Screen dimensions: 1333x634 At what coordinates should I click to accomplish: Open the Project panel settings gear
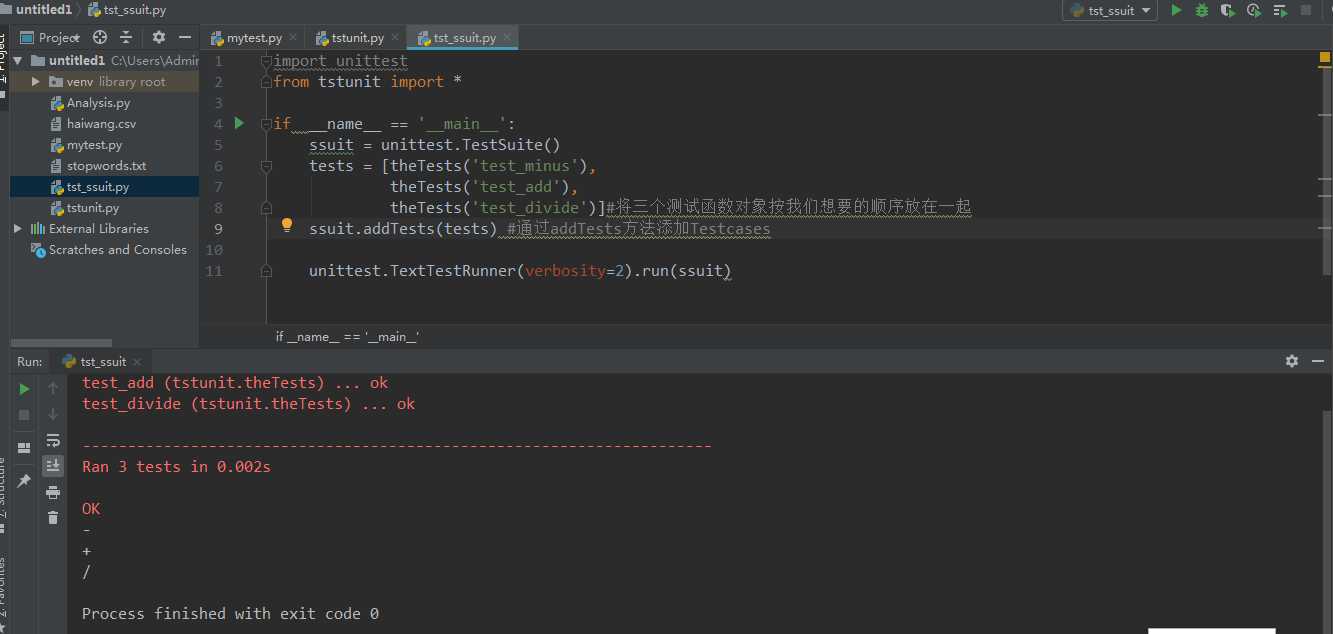click(x=159, y=37)
